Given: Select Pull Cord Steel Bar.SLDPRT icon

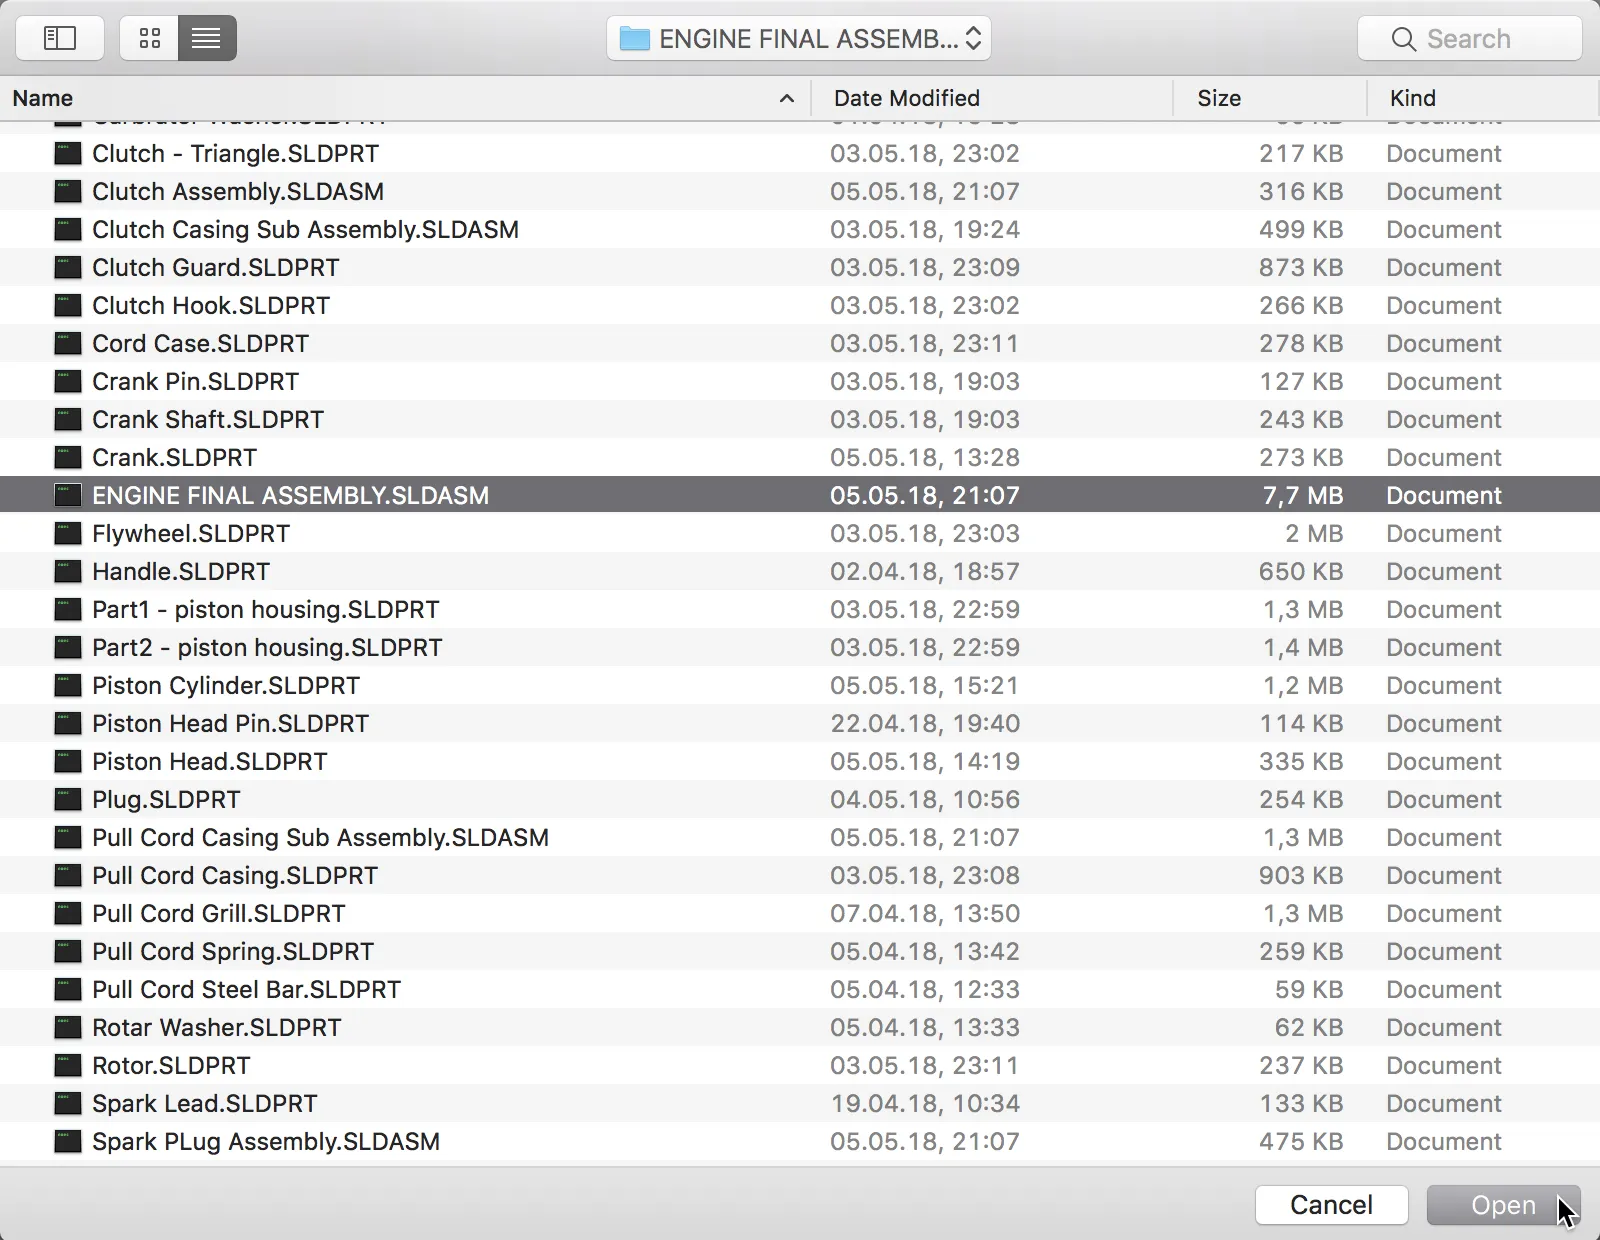Looking at the screenshot, I should point(67,989).
